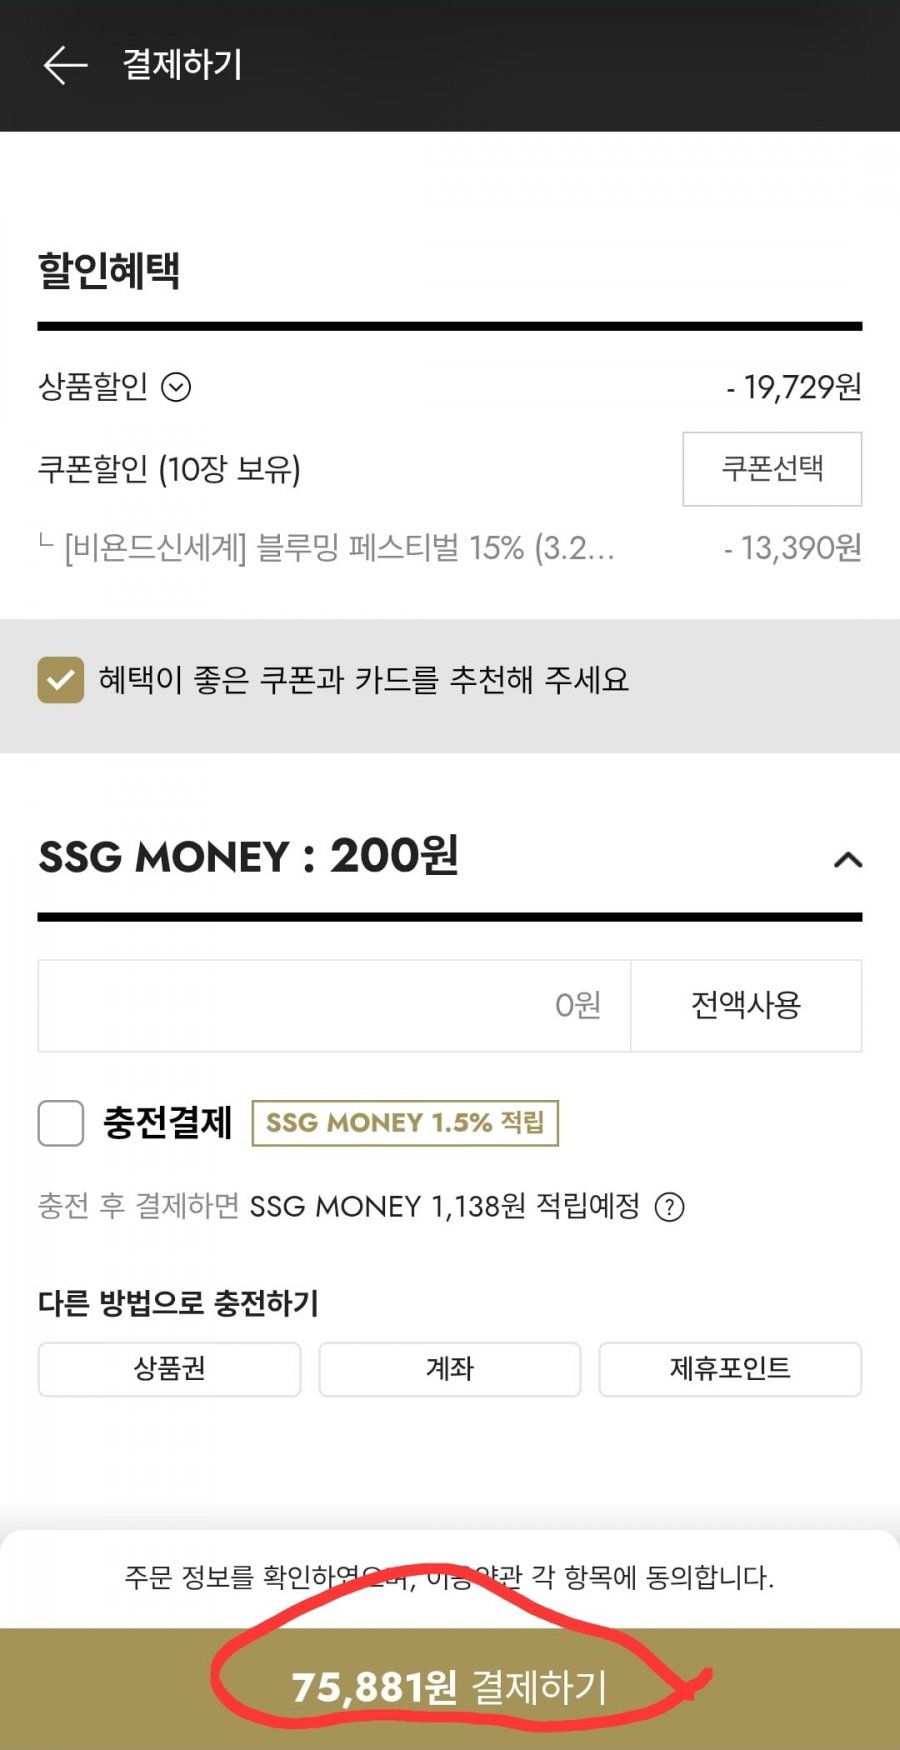Tap the 충전결제 label text

[167, 1123]
